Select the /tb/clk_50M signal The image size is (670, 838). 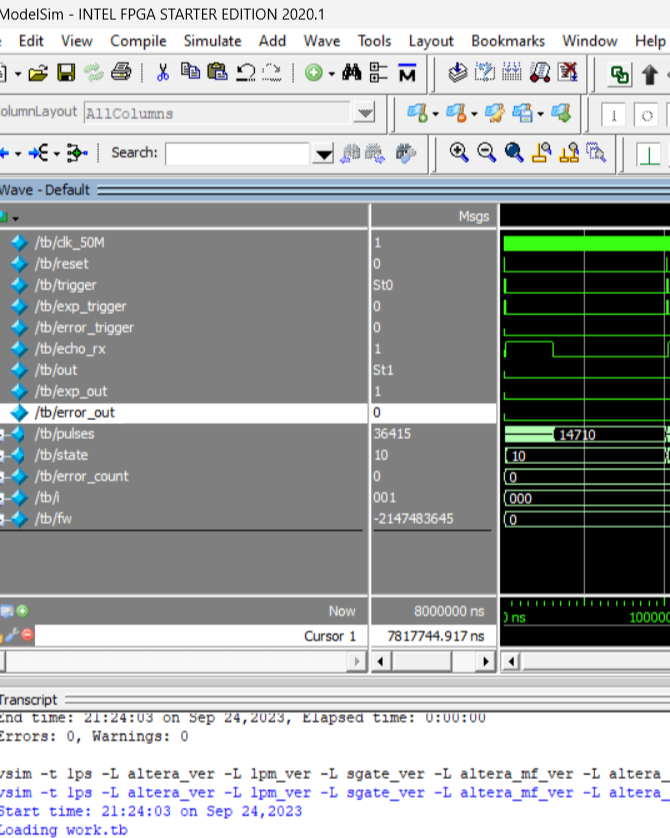tap(69, 243)
